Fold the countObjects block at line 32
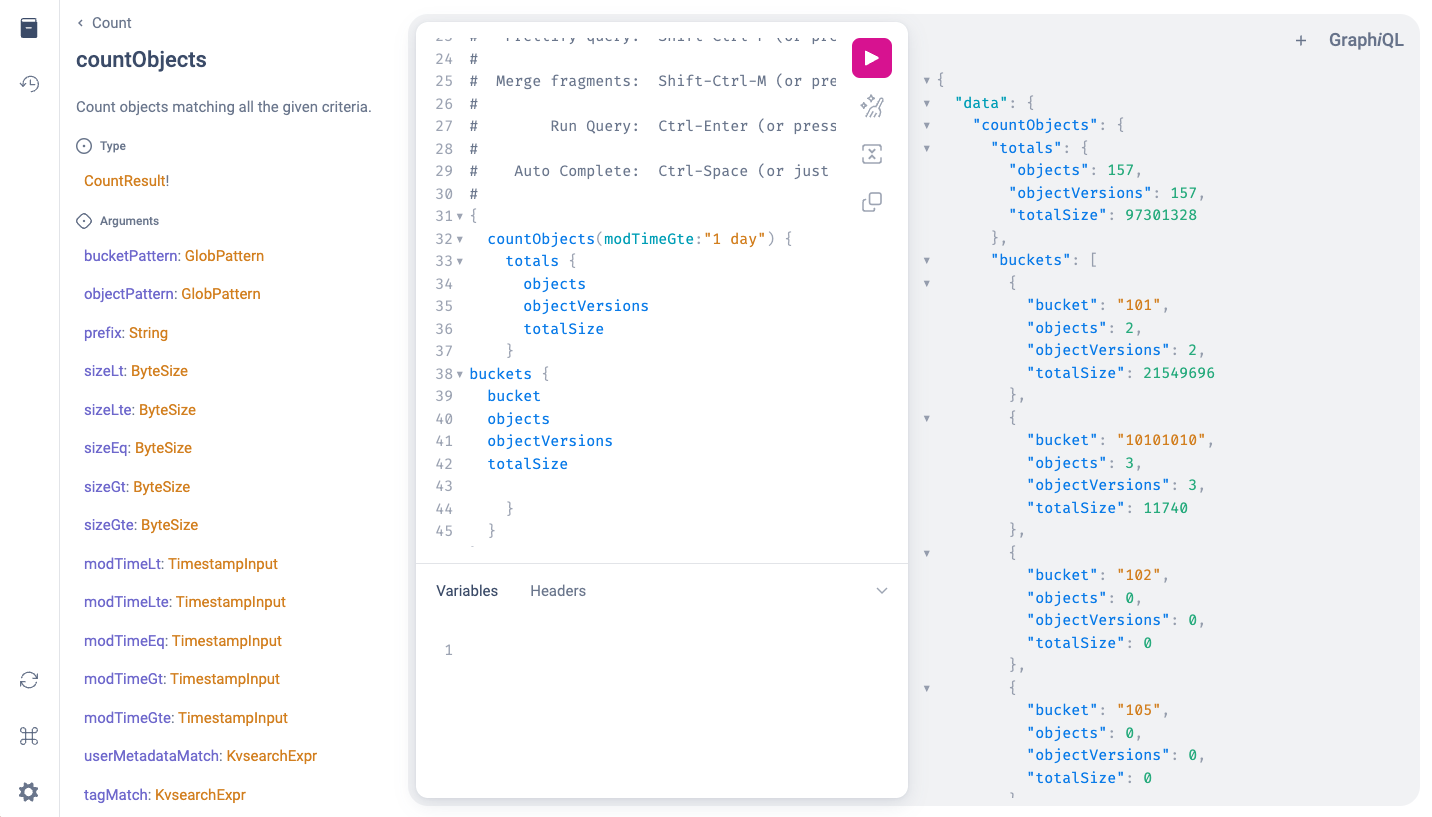This screenshot has width=1432, height=817. tap(460, 239)
